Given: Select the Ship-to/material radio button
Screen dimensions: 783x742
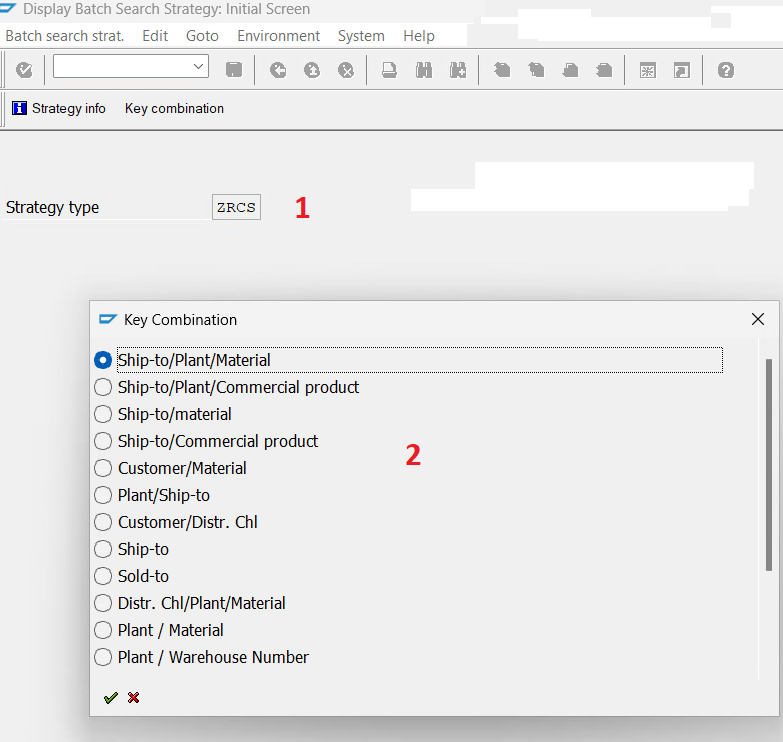Looking at the screenshot, I should click(x=103, y=414).
